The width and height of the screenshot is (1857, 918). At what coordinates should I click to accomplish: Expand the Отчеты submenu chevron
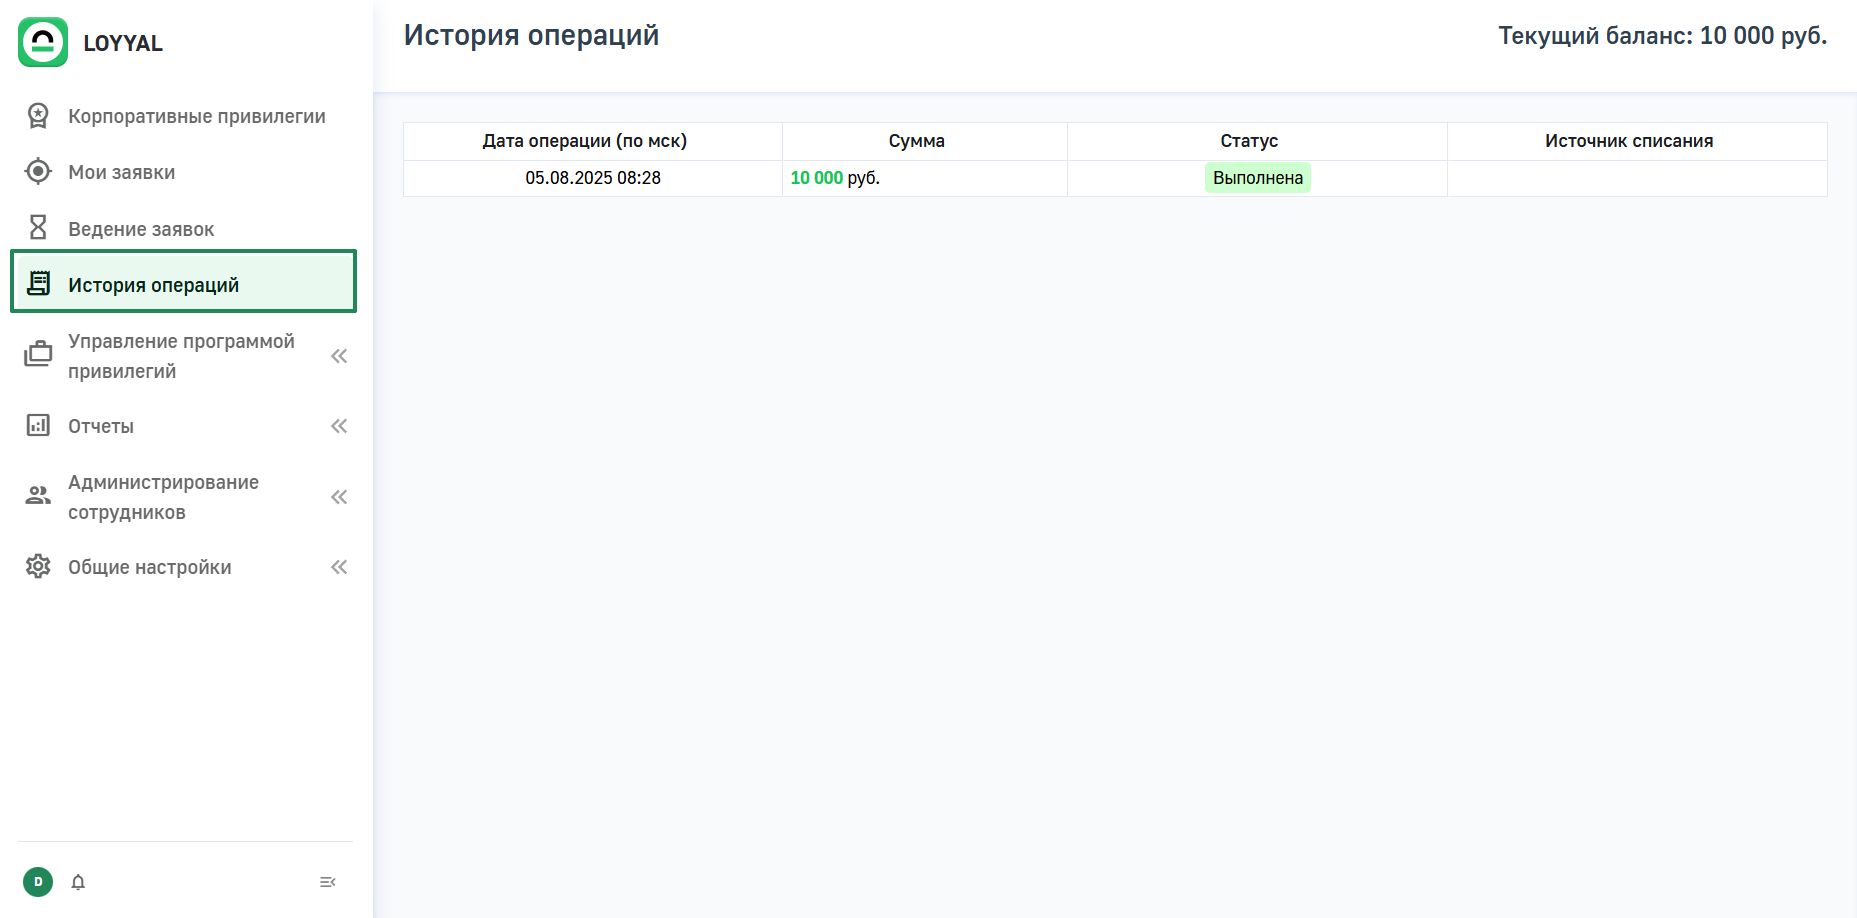pyautogui.click(x=339, y=426)
